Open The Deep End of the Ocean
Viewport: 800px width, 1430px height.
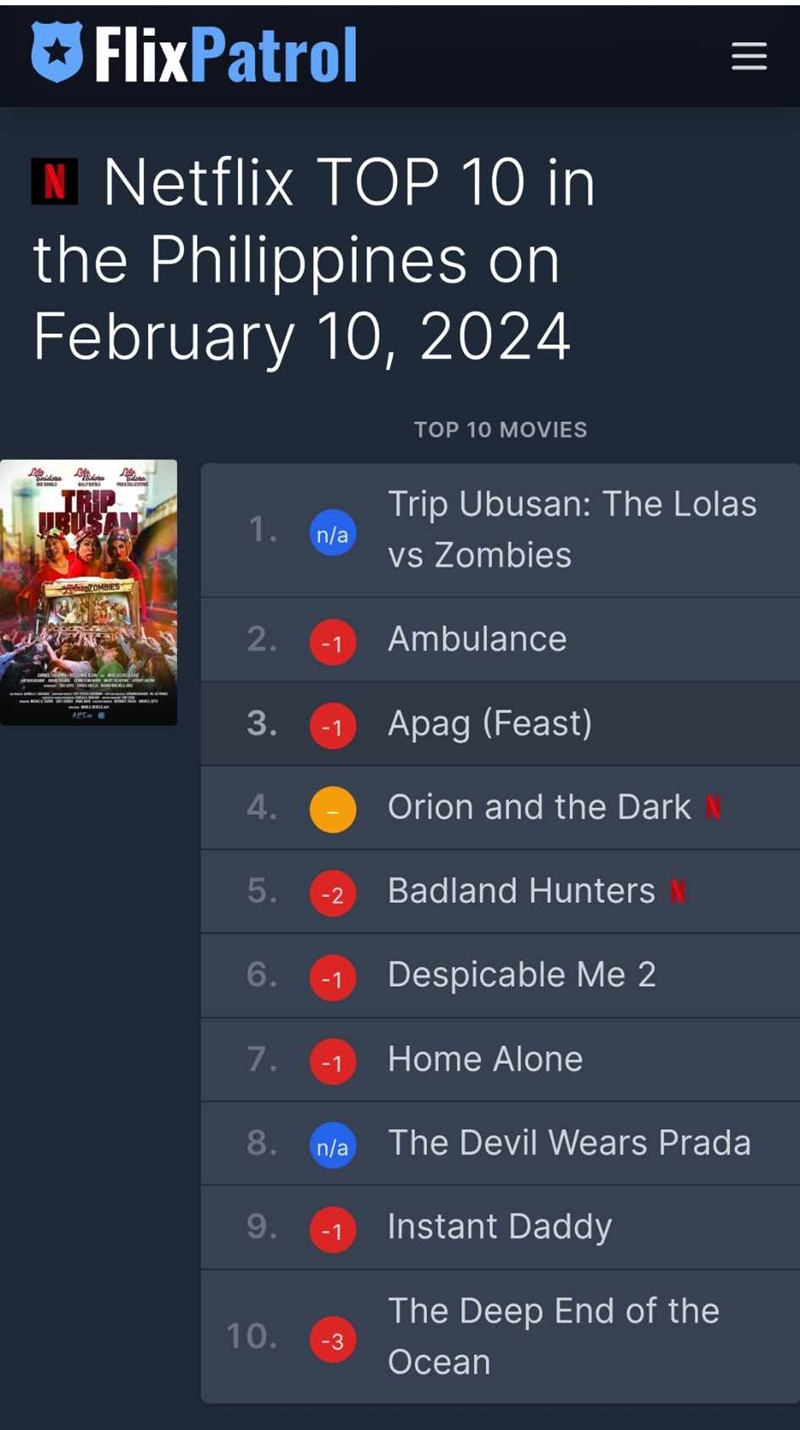[553, 1336]
